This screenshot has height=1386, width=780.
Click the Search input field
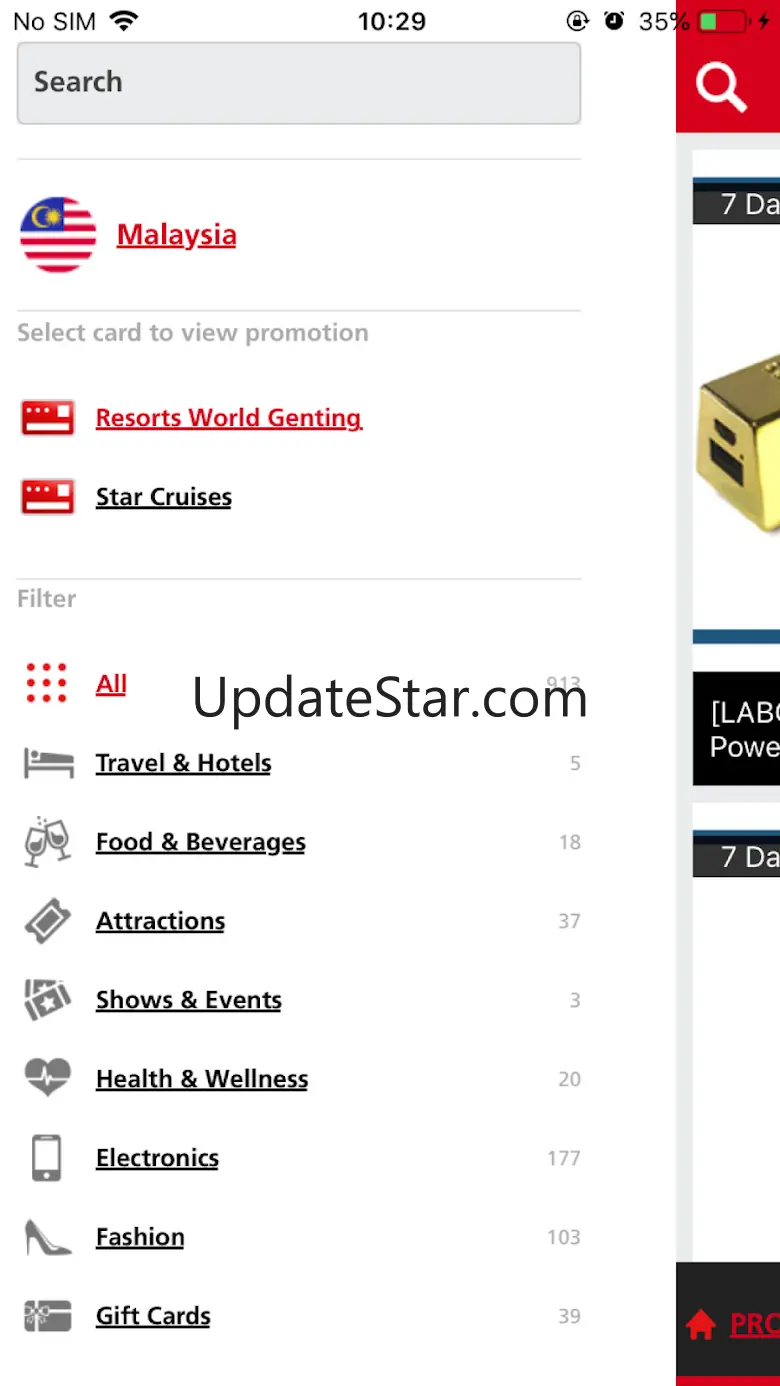299,83
